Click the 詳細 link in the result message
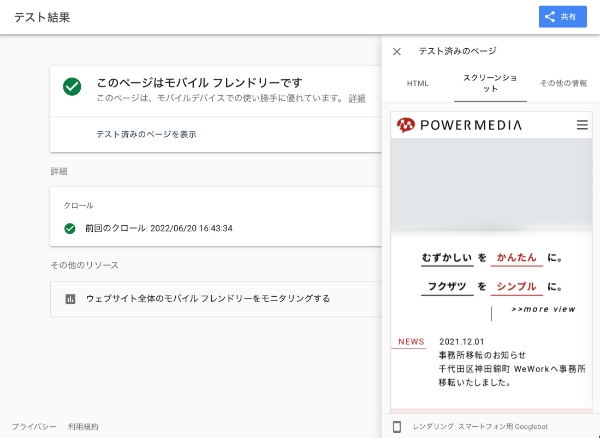This screenshot has width=600, height=438. [357, 99]
